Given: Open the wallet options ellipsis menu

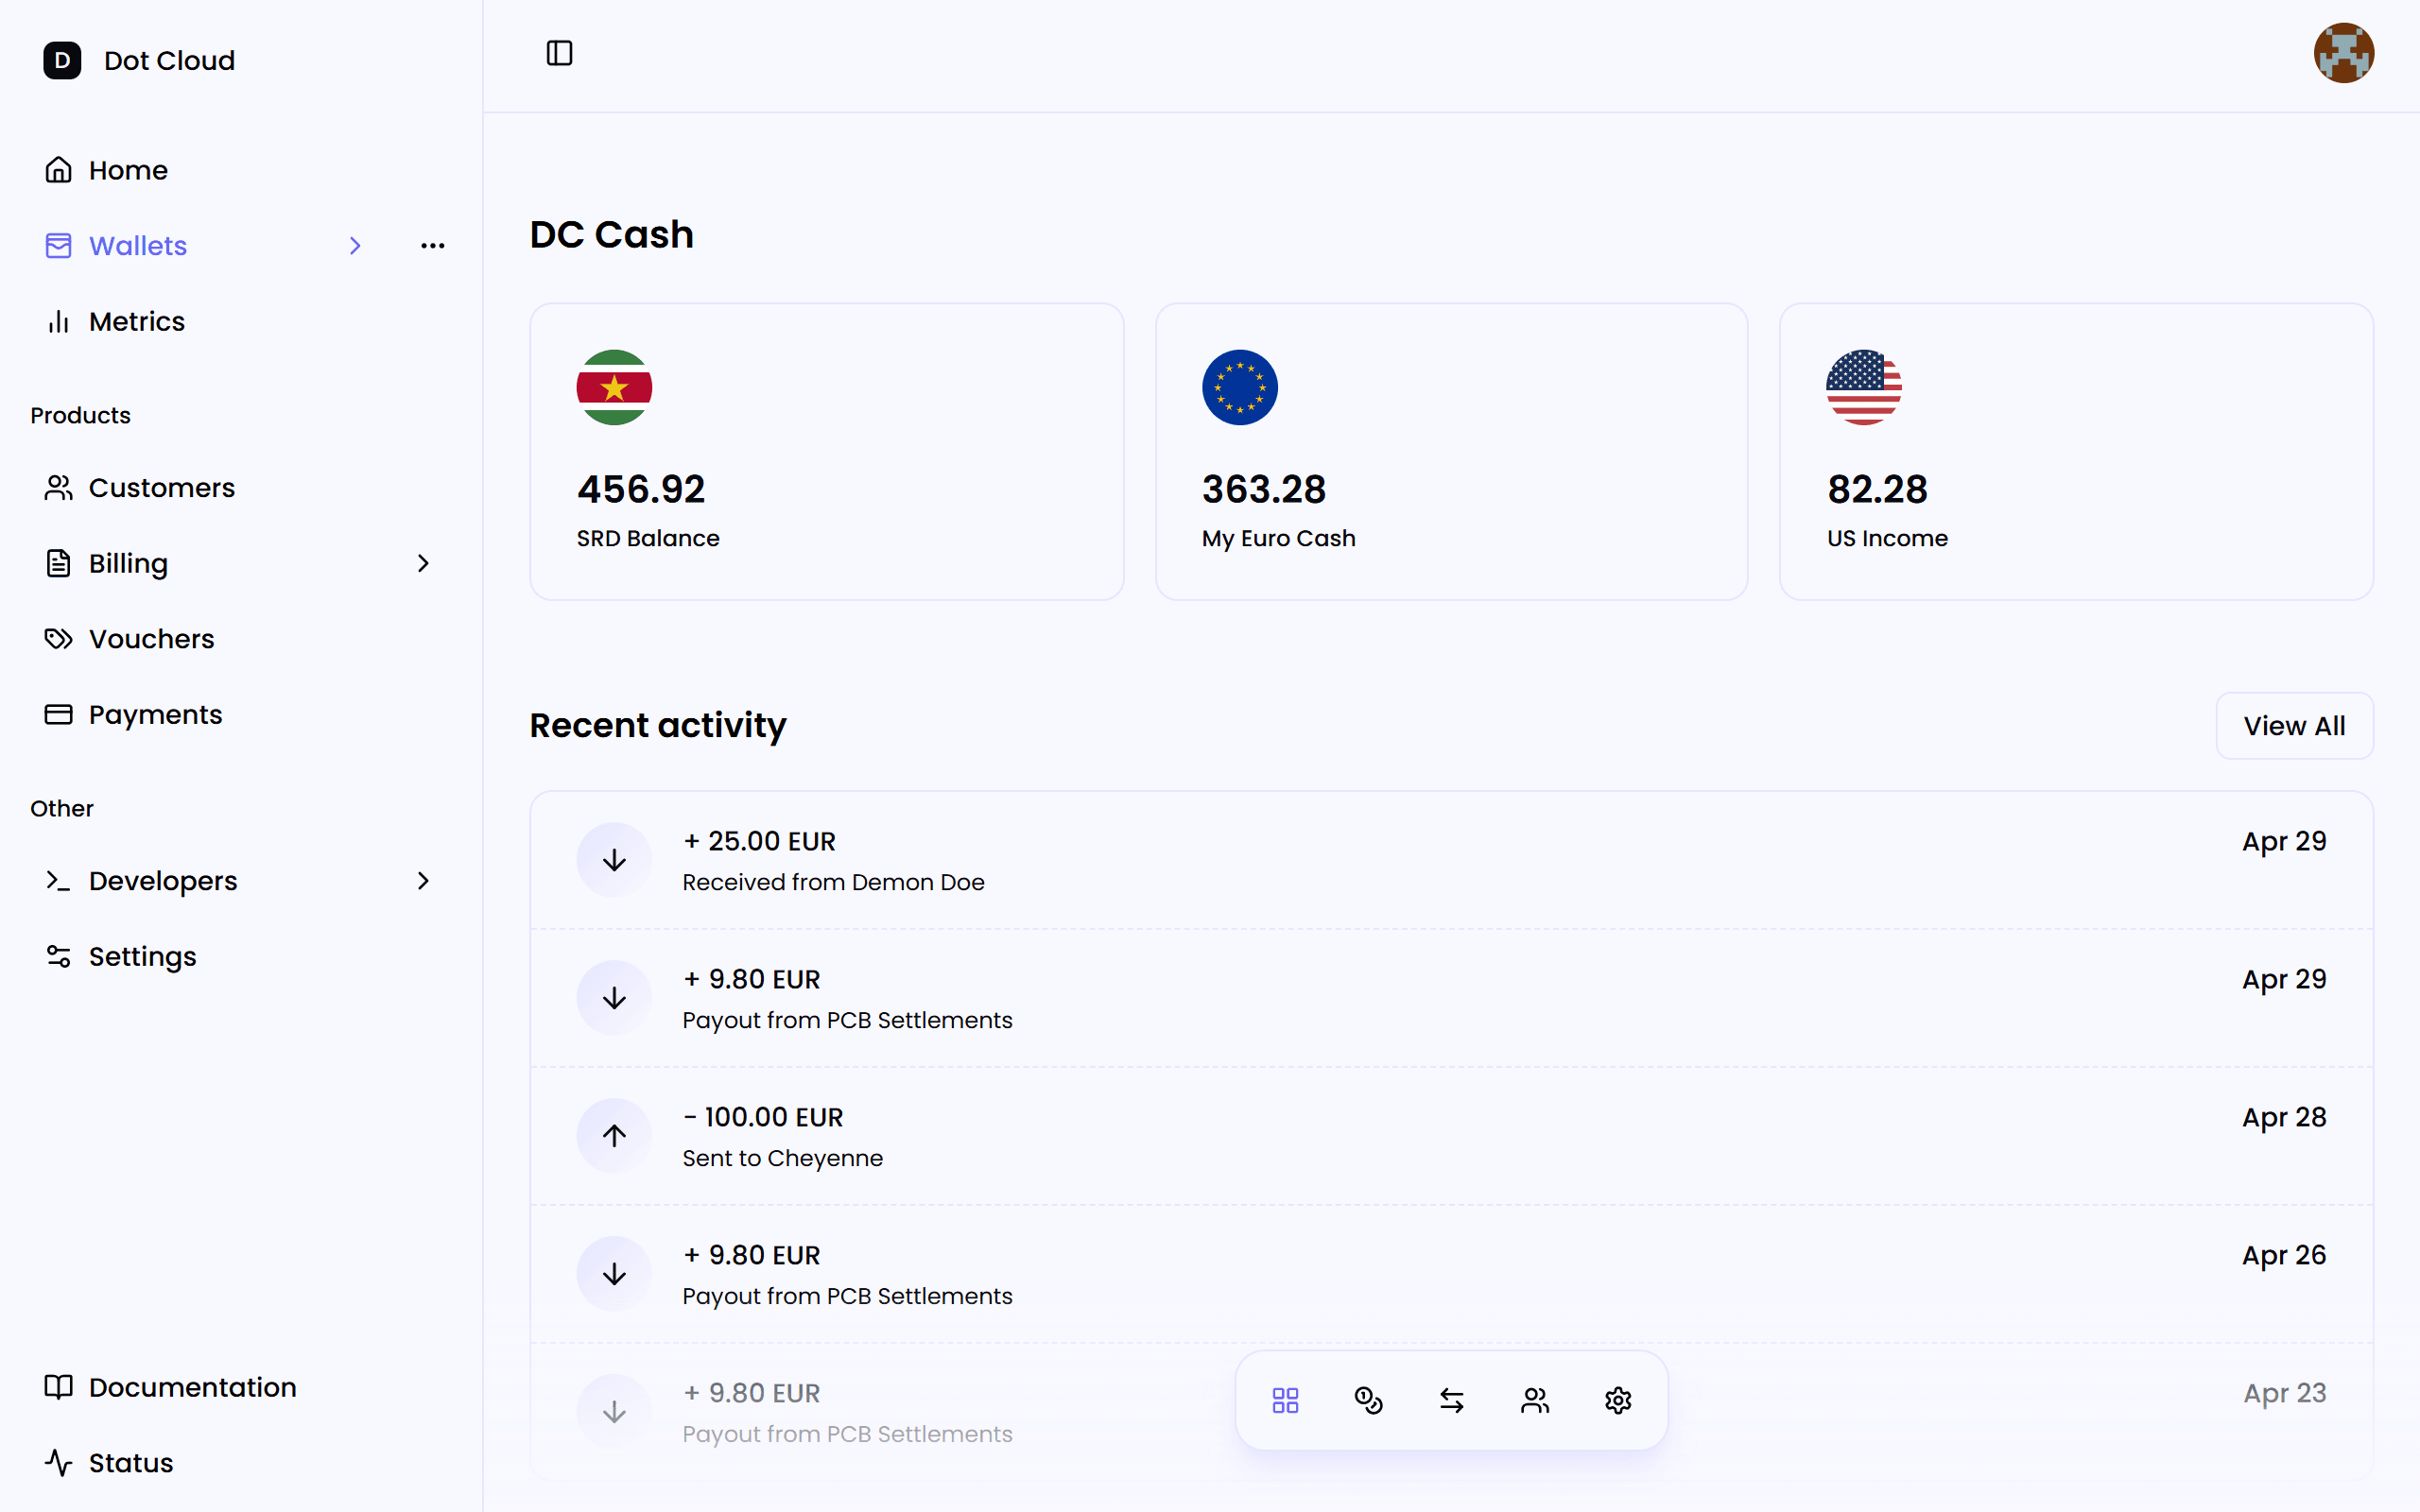Looking at the screenshot, I should [432, 245].
